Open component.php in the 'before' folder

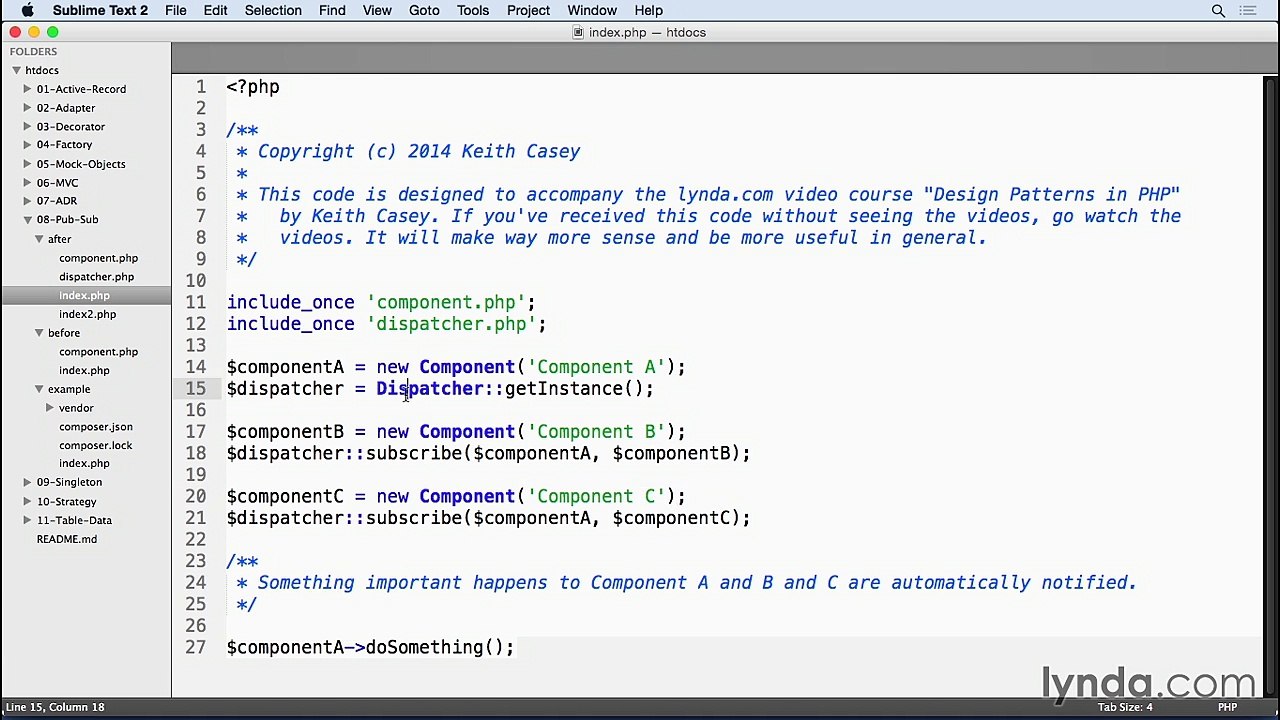tap(98, 352)
